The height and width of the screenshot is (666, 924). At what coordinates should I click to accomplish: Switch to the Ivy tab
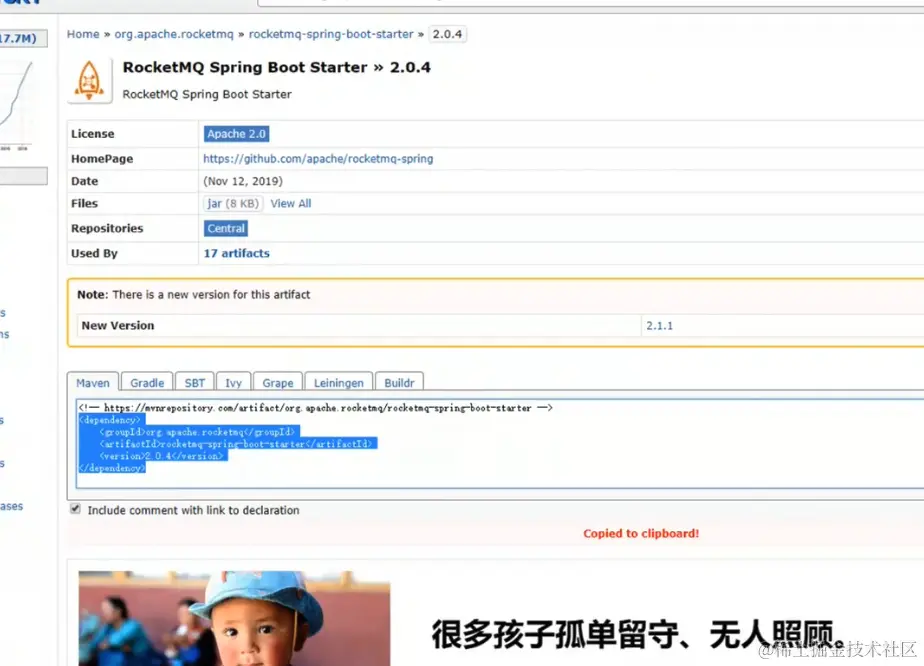233,382
